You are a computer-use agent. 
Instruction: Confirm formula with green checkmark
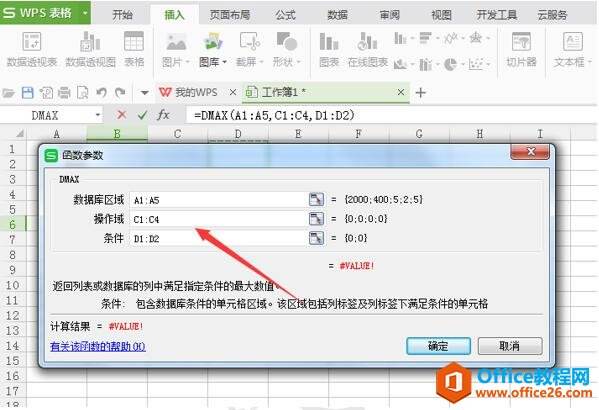(142, 115)
